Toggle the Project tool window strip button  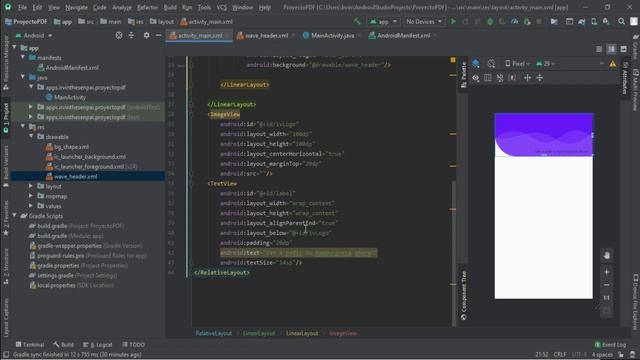coord(6,118)
